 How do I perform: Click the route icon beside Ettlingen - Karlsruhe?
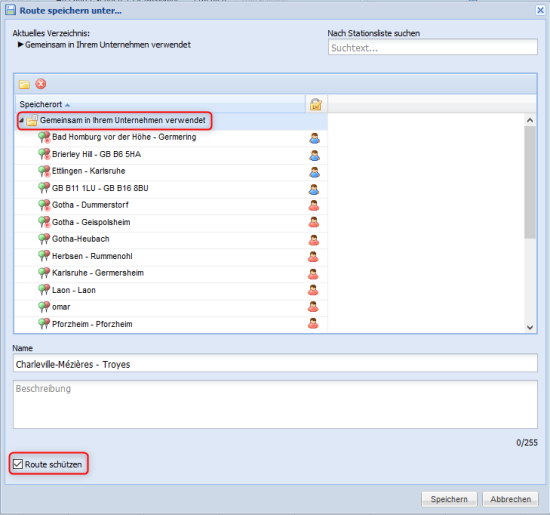44,171
